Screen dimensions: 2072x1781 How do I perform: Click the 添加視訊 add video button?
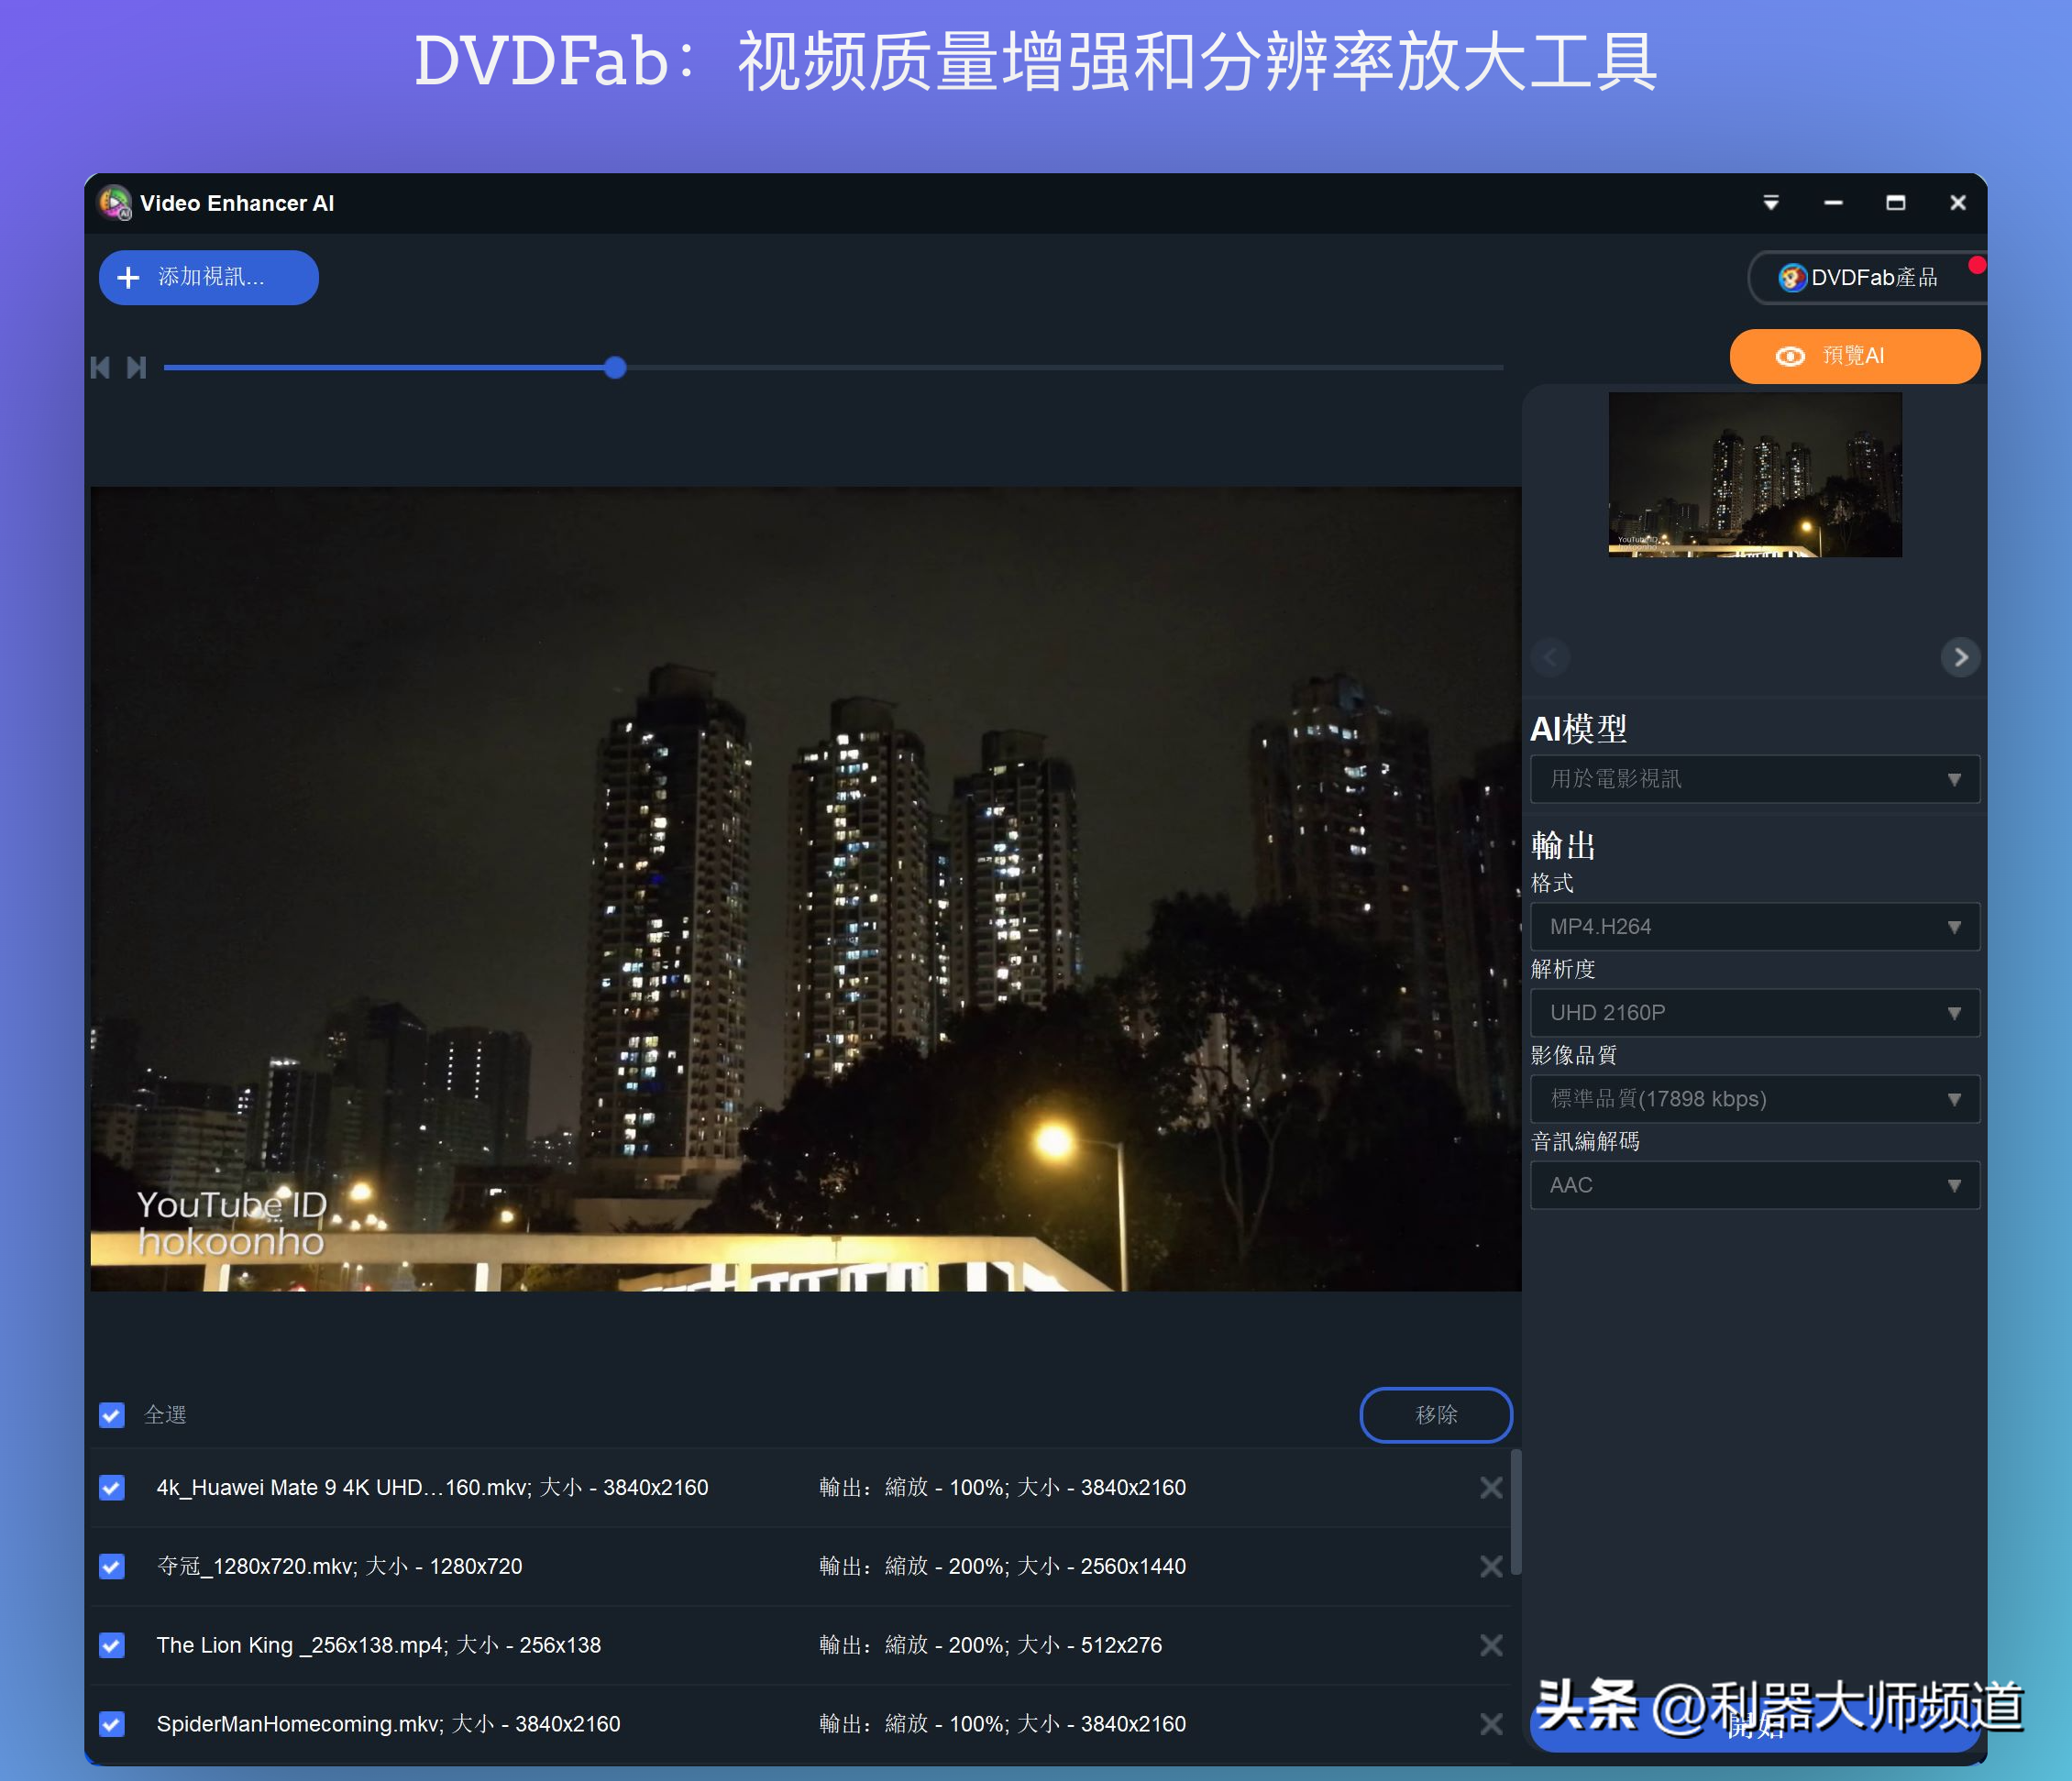[x=208, y=277]
